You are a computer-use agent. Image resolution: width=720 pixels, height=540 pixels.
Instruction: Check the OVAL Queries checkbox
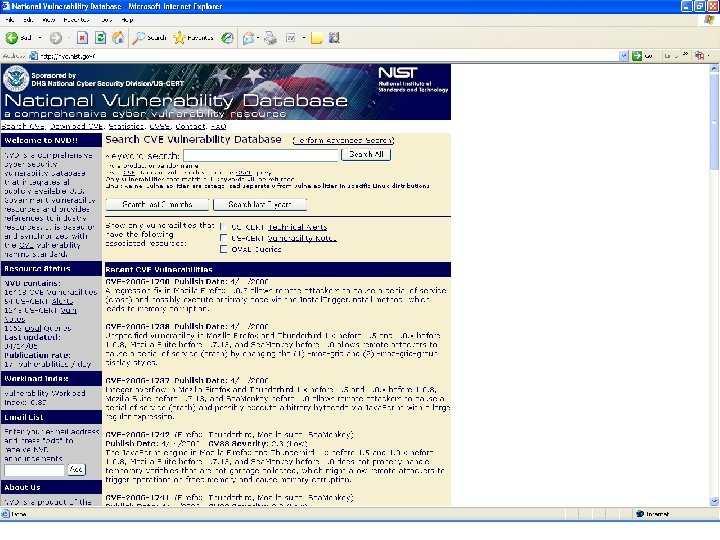[x=224, y=249]
